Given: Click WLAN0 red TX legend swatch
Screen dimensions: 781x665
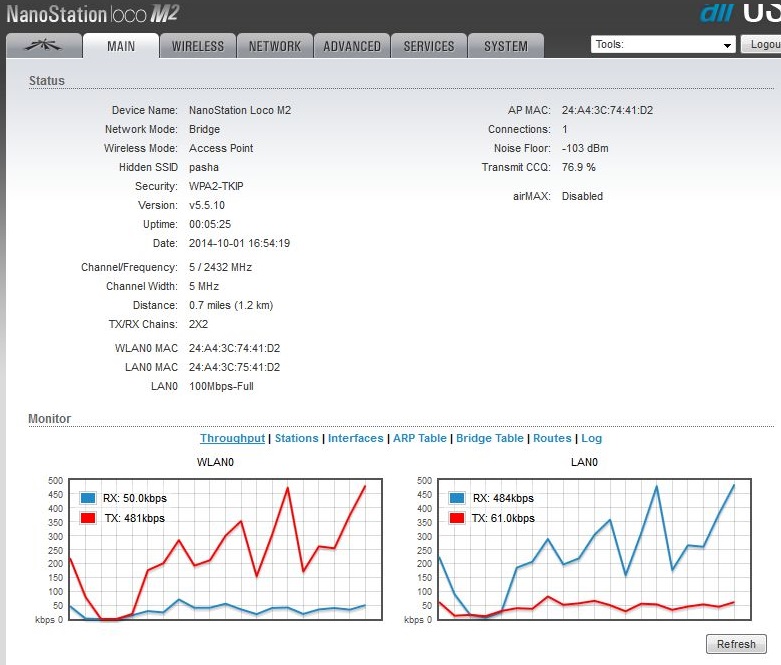Looking at the screenshot, I should coord(88,518).
